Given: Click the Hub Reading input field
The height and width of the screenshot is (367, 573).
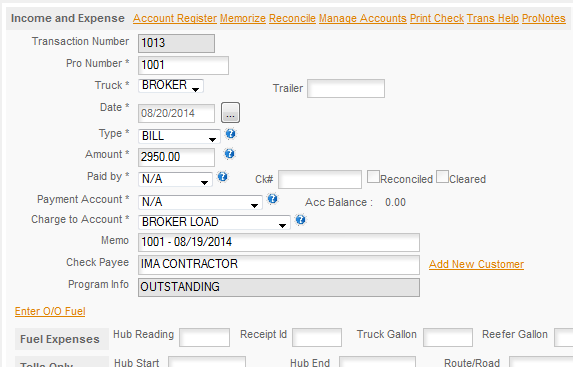Looking at the screenshot, I should (x=204, y=337).
